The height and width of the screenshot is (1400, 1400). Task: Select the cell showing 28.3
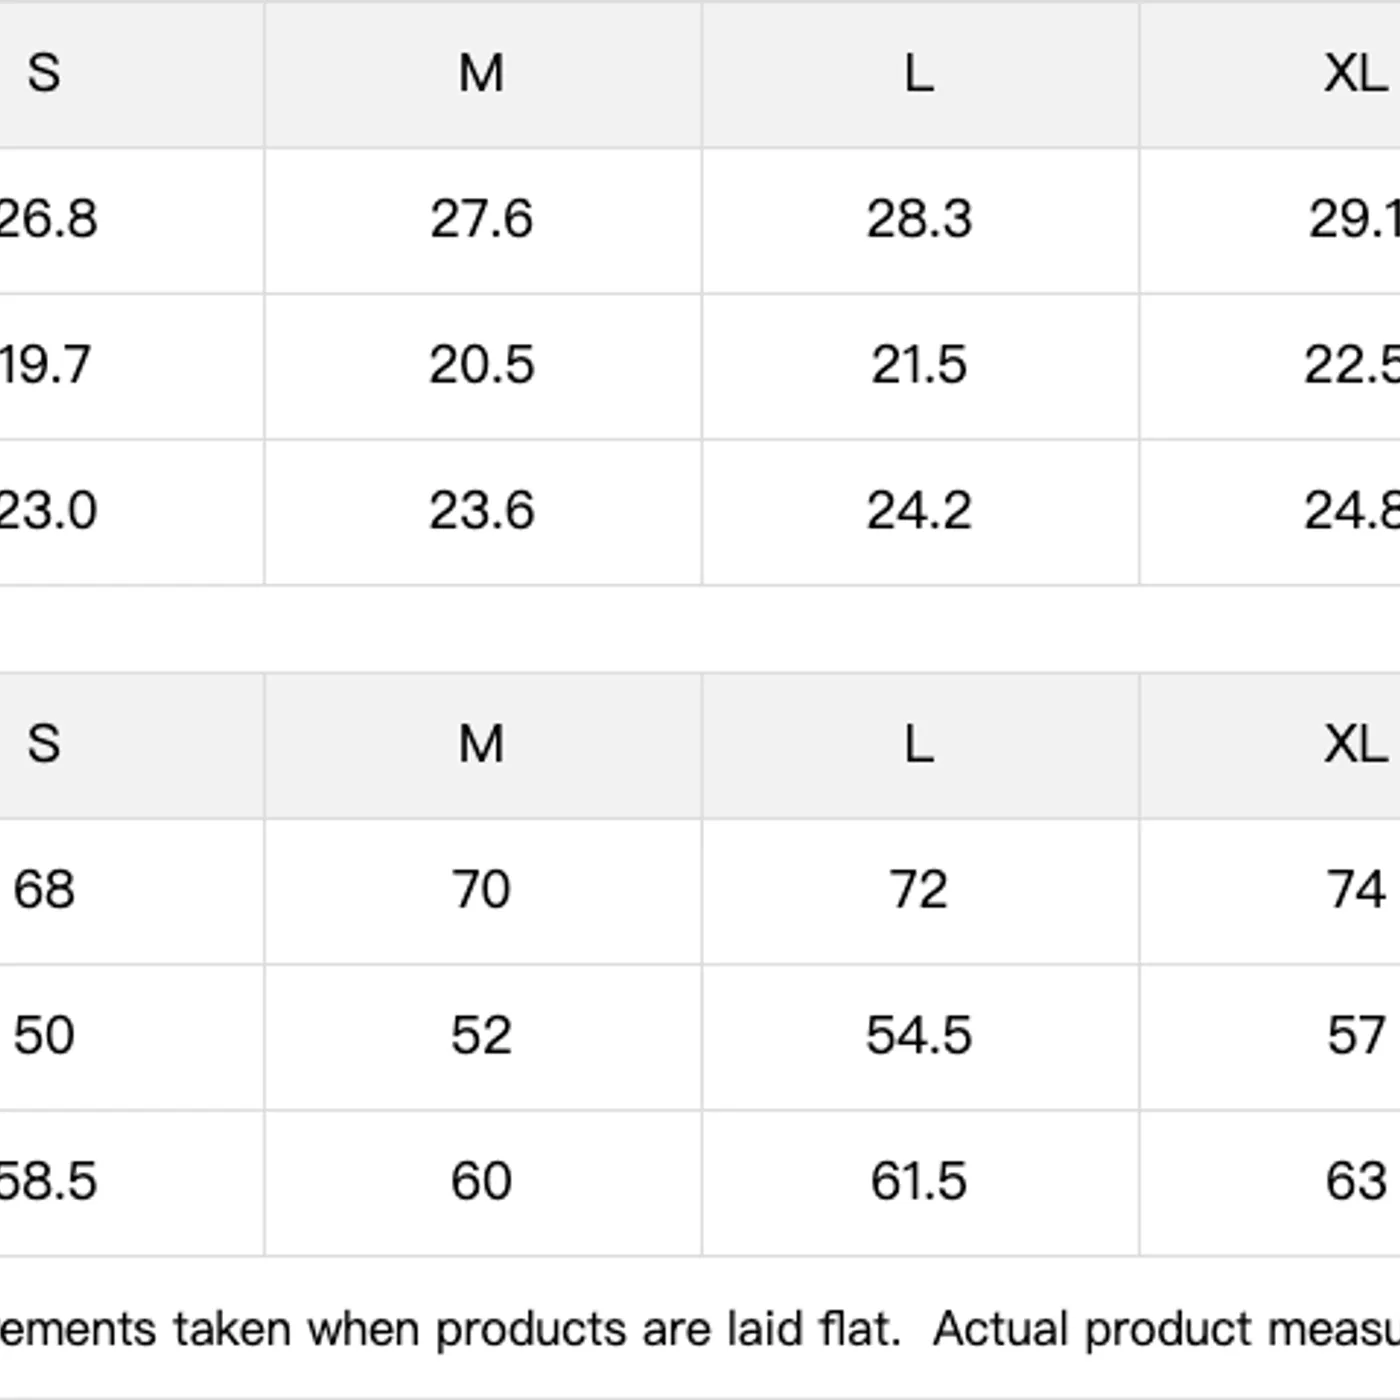point(919,219)
